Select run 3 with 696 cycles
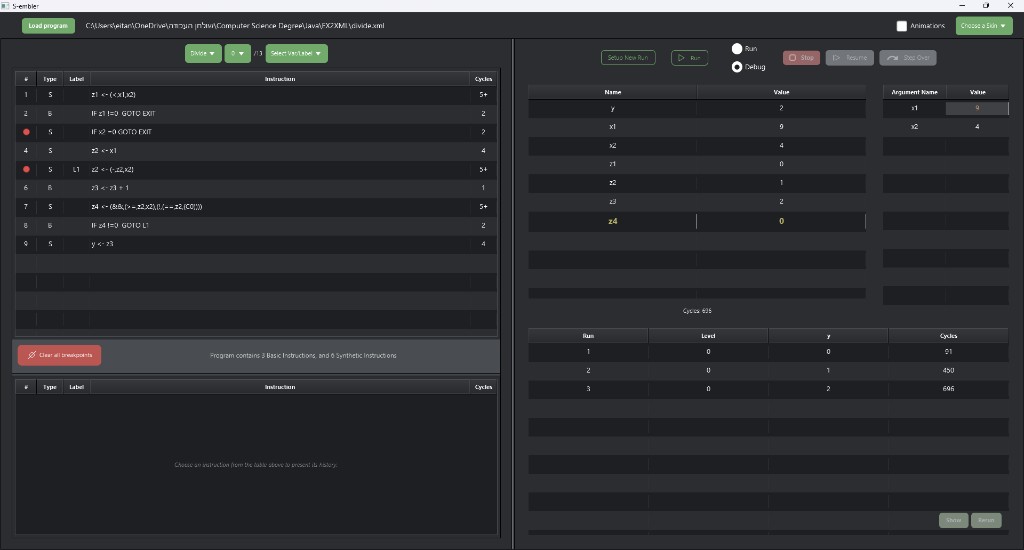This screenshot has height=550, width=1024. point(768,389)
